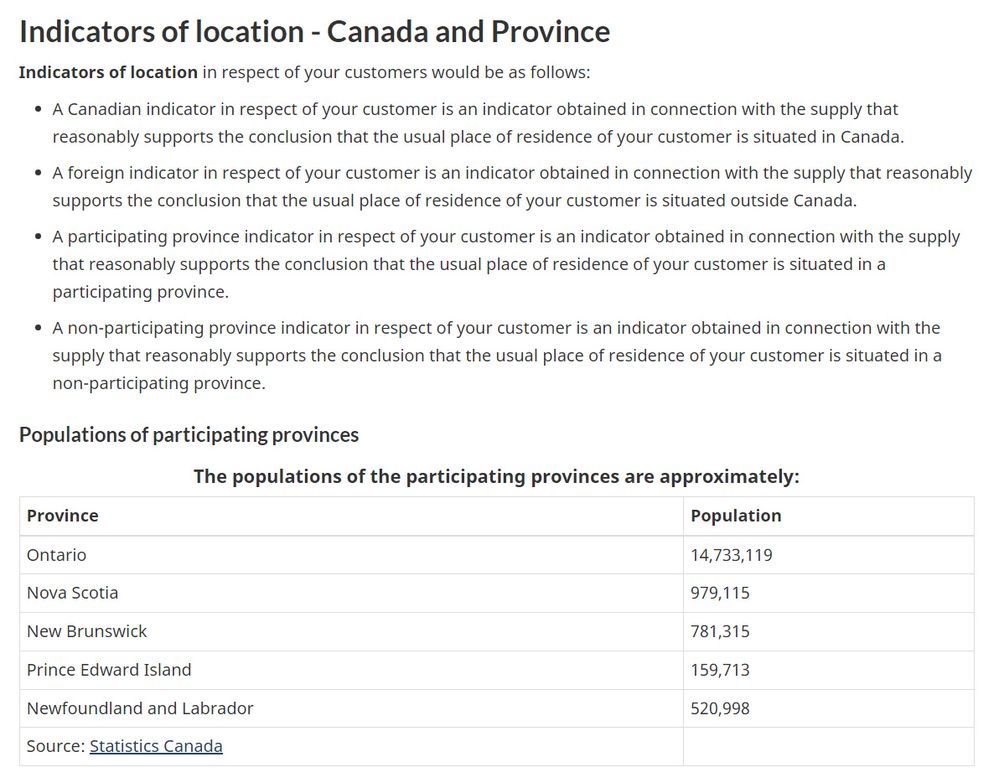Select the Population column header
This screenshot has width=999, height=784.
[x=736, y=516]
